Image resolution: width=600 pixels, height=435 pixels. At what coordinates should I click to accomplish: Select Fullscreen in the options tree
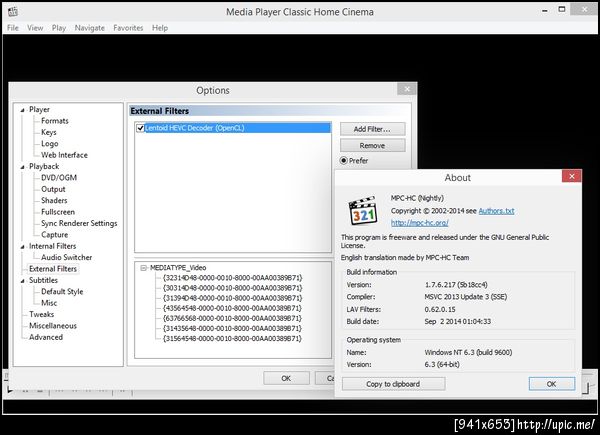58,212
